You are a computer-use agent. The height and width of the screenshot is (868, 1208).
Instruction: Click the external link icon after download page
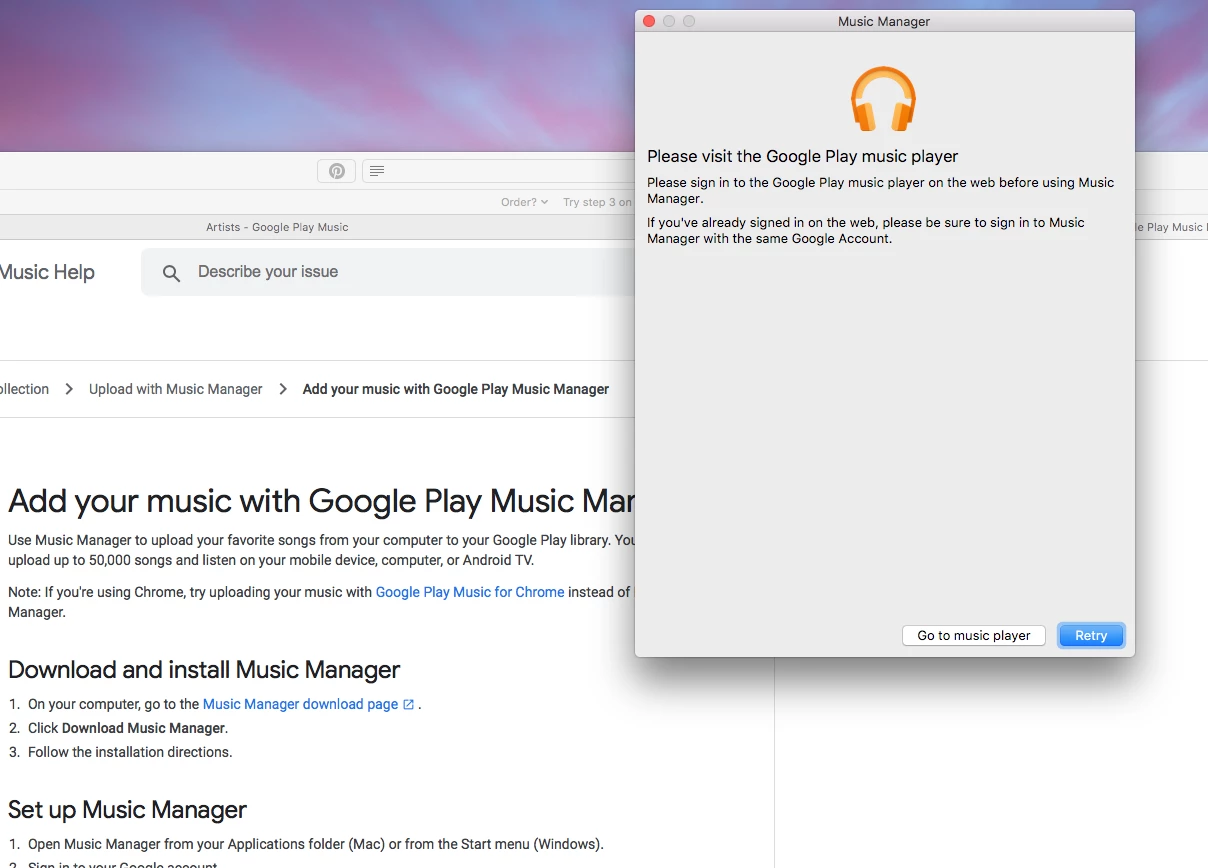[408, 704]
